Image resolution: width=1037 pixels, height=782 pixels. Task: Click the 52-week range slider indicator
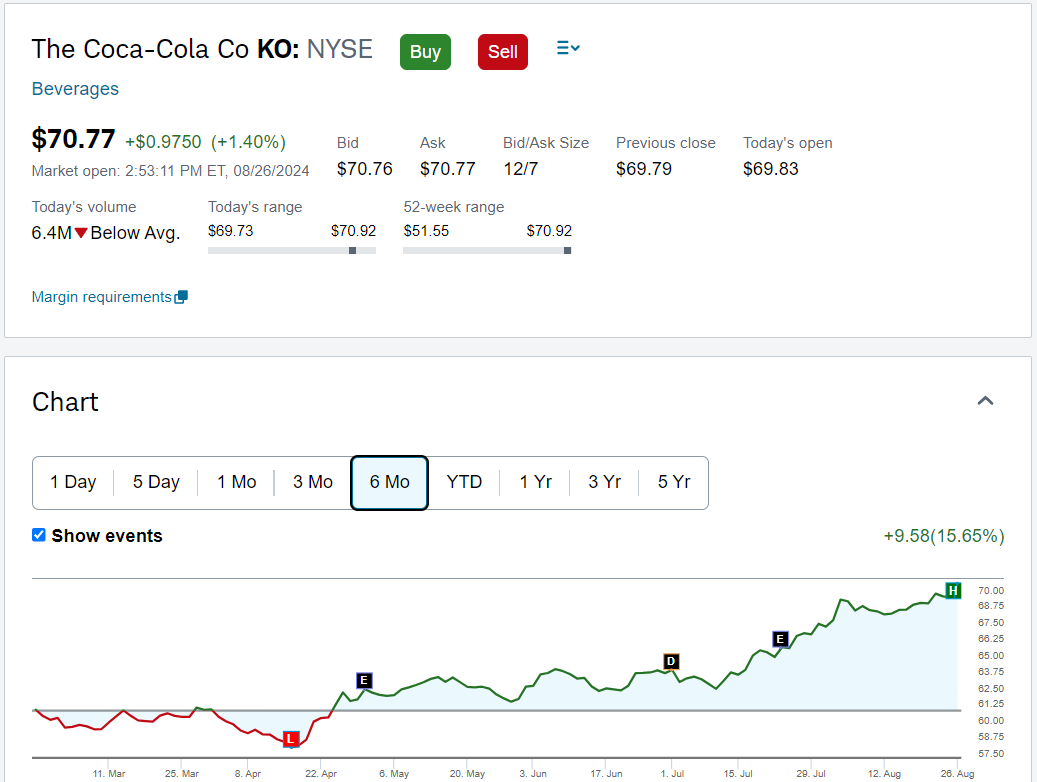click(567, 251)
